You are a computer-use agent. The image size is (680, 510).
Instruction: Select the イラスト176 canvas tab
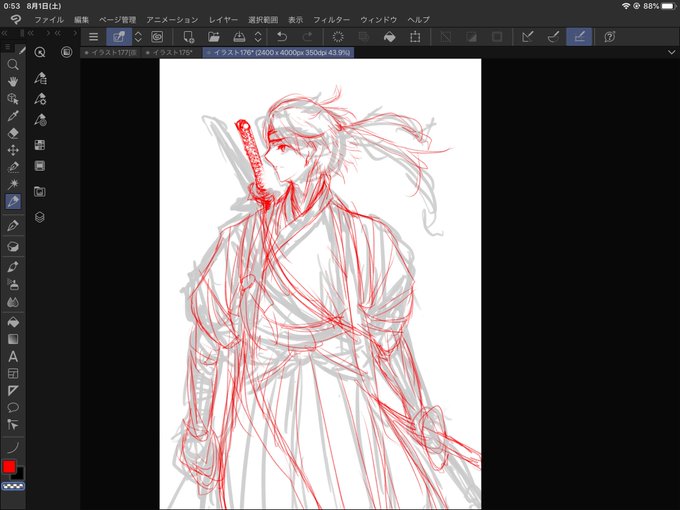click(x=278, y=52)
